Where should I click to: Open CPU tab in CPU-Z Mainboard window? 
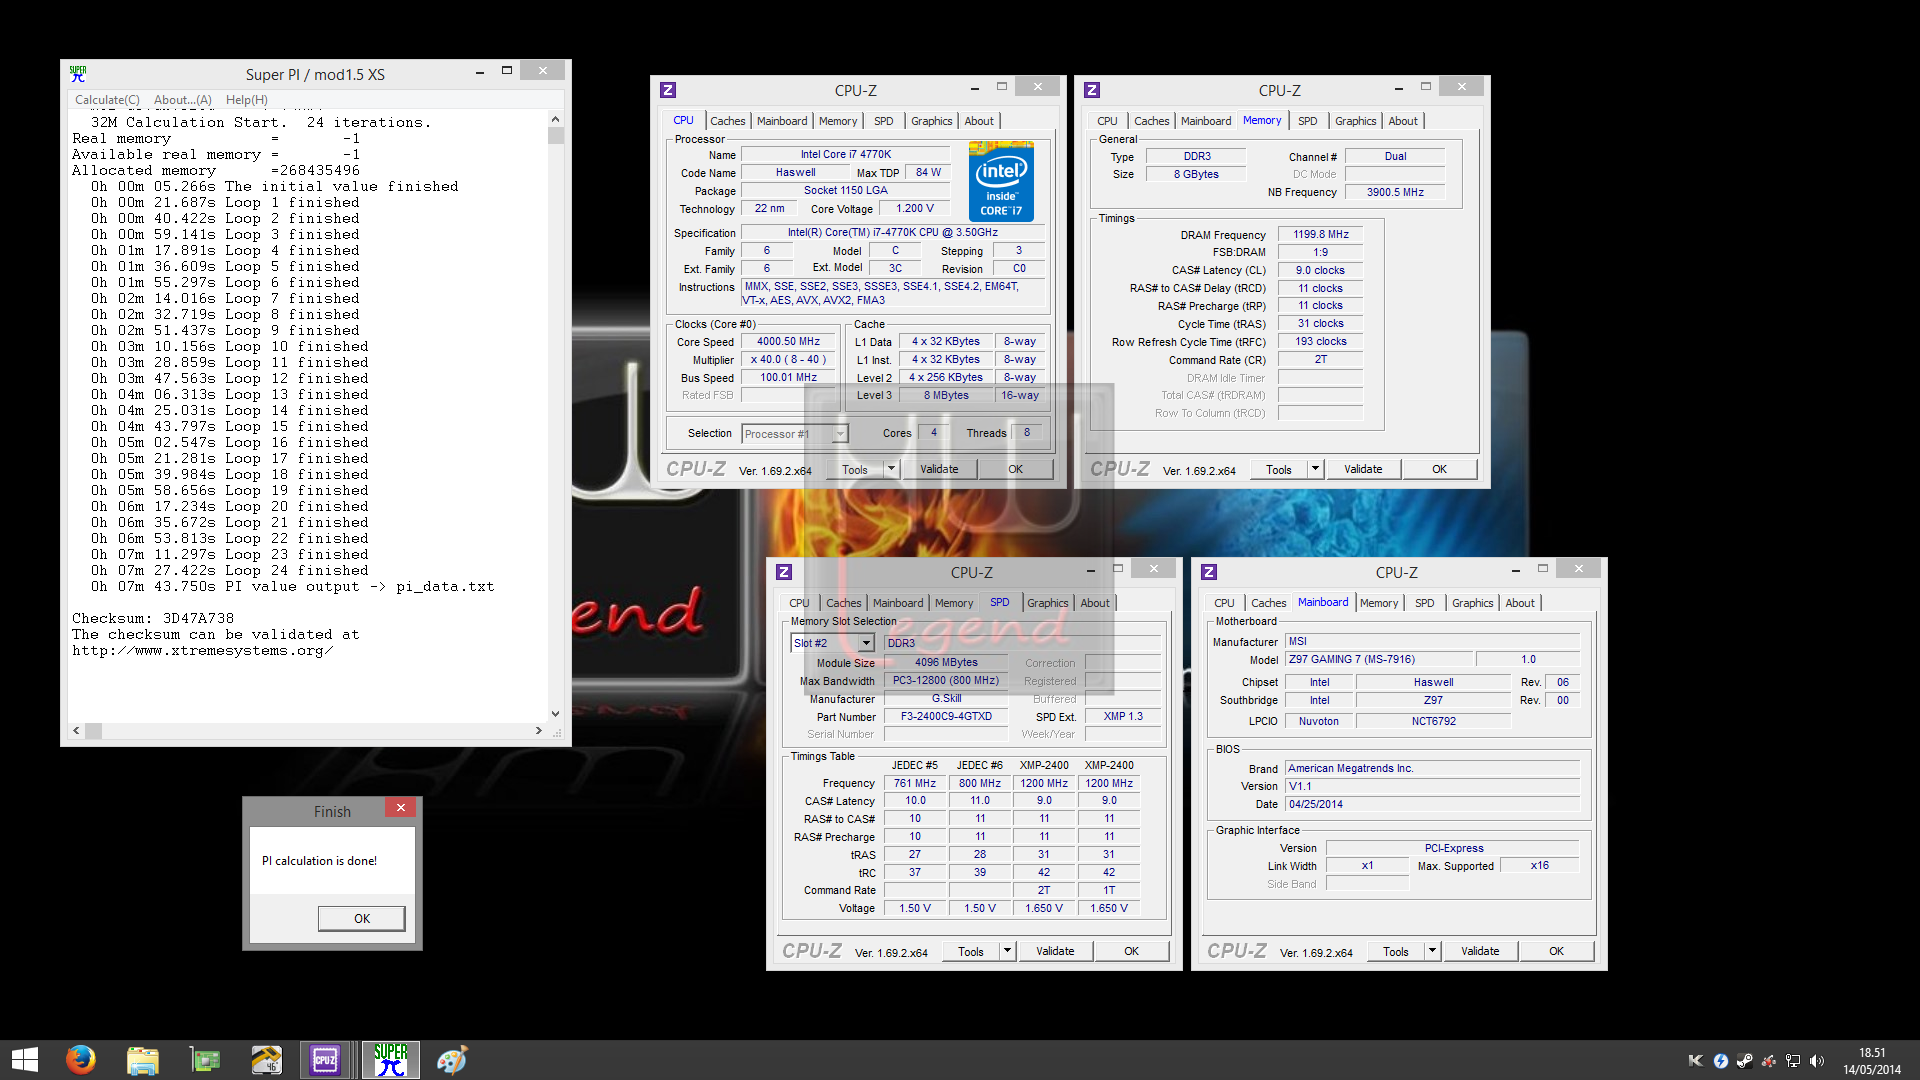[x=1224, y=603]
